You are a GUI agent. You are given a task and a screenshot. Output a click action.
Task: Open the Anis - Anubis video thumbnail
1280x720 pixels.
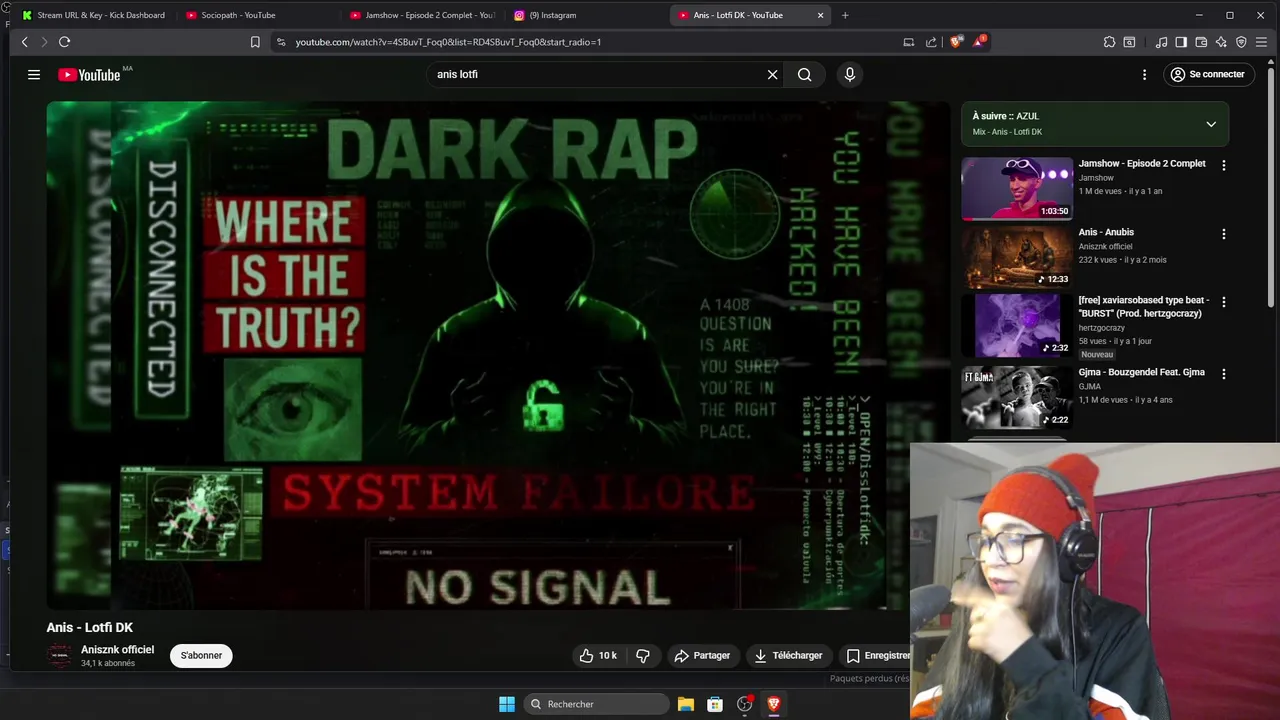coord(1017,257)
